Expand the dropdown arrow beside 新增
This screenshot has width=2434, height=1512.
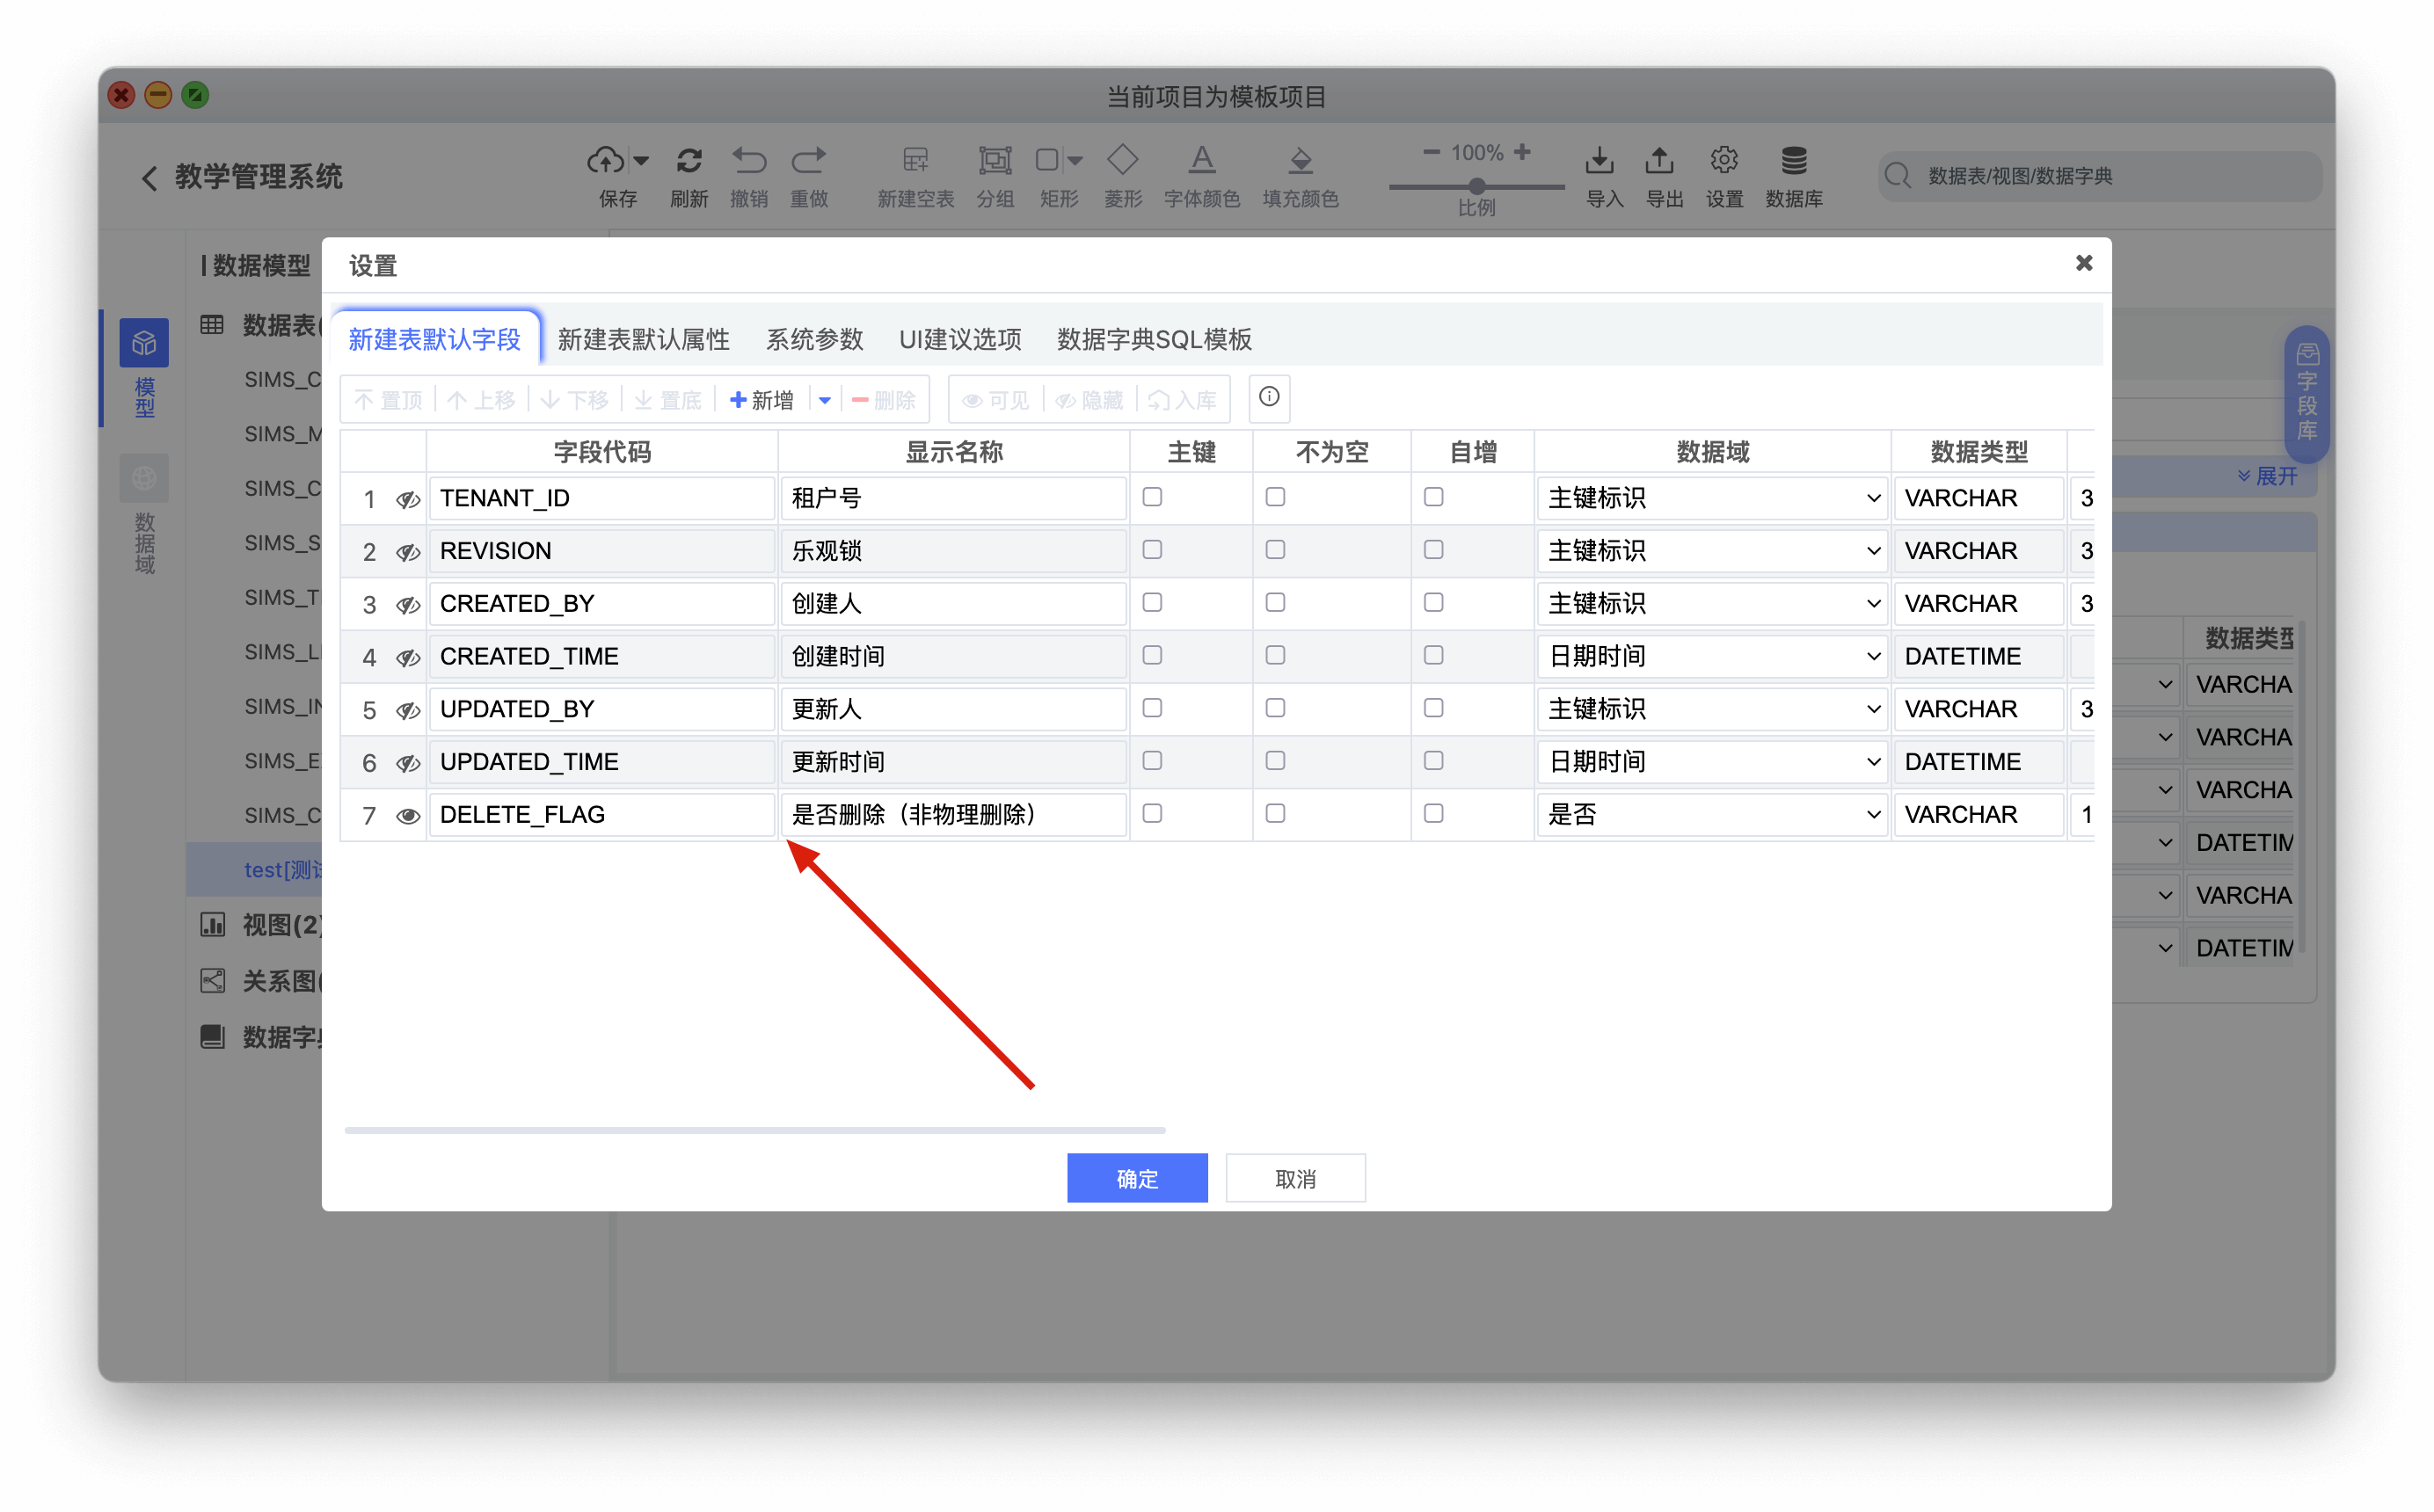coord(825,400)
